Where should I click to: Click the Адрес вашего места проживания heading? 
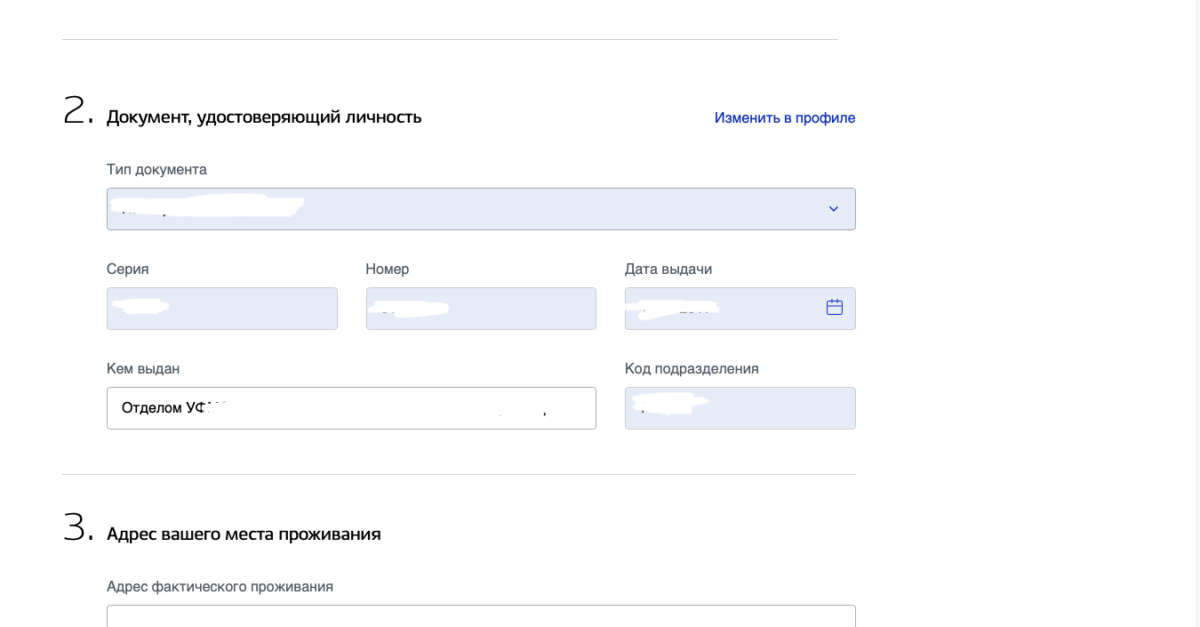coord(243,534)
